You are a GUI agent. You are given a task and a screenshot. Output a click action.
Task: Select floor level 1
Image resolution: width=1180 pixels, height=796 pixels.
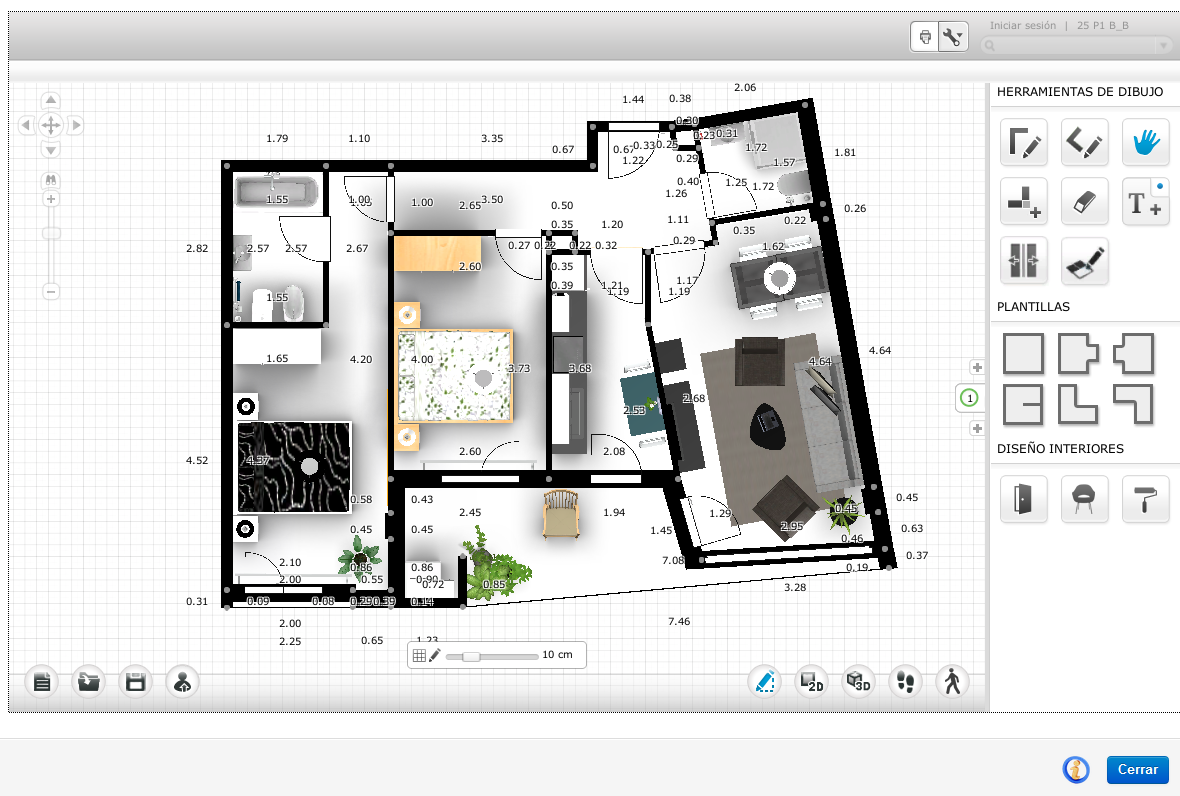coord(970,398)
